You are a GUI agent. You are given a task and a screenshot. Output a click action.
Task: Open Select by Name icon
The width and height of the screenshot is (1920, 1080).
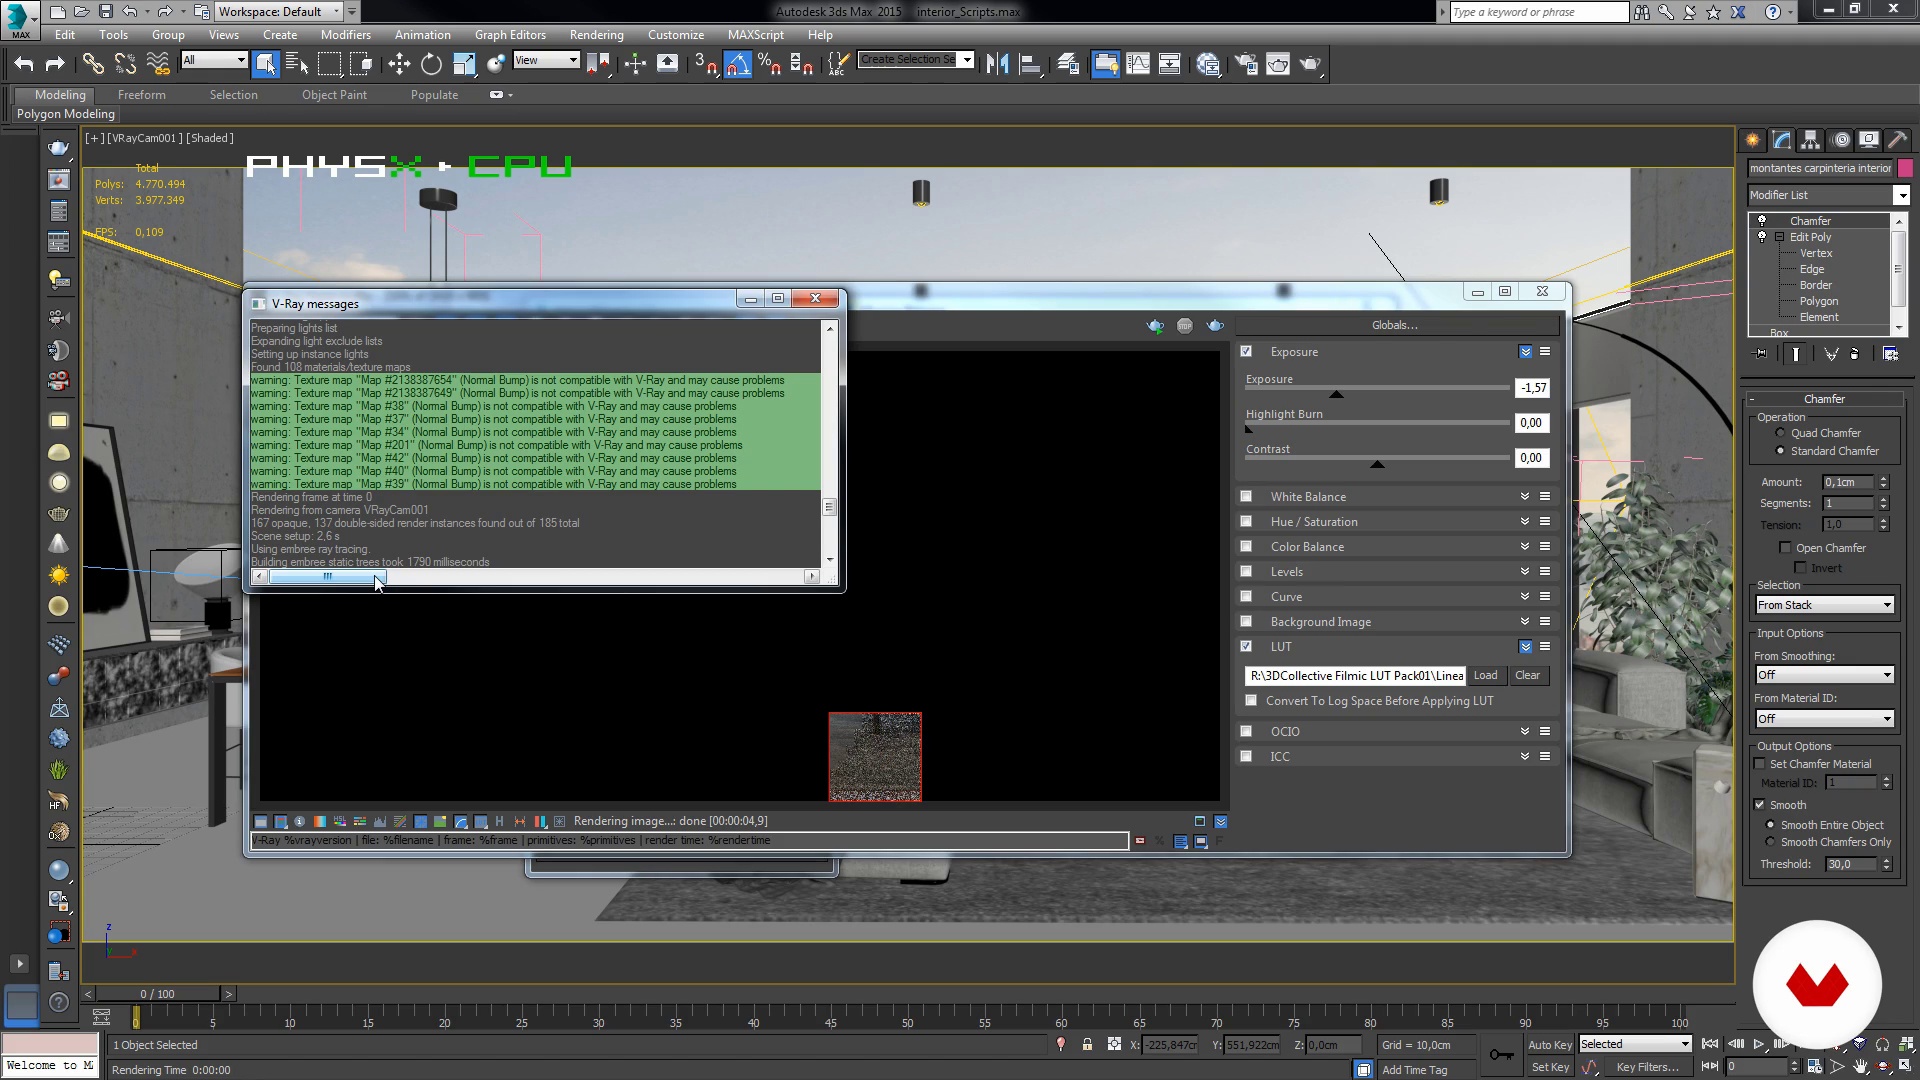pos(297,64)
